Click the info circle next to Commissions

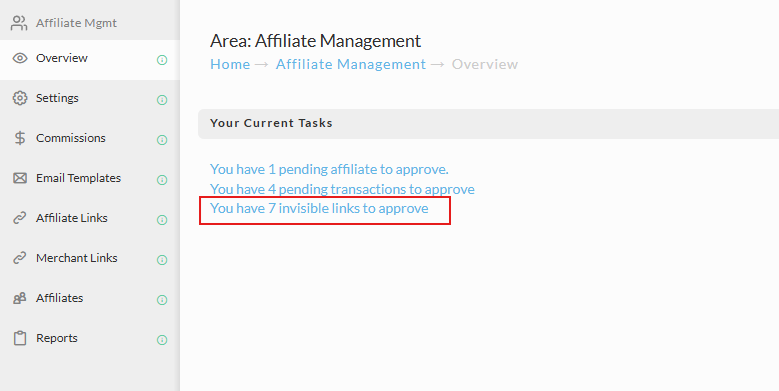[162, 140]
